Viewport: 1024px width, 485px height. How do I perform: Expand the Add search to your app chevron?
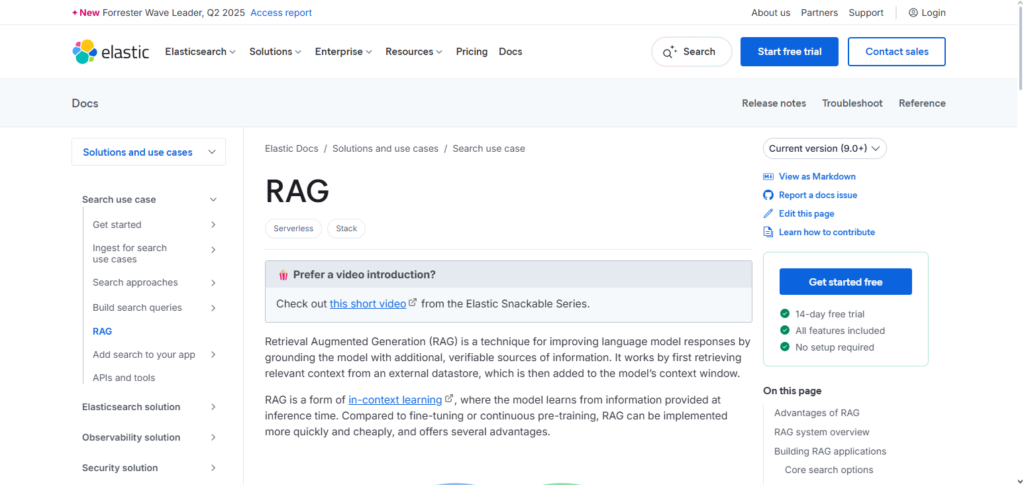click(213, 354)
